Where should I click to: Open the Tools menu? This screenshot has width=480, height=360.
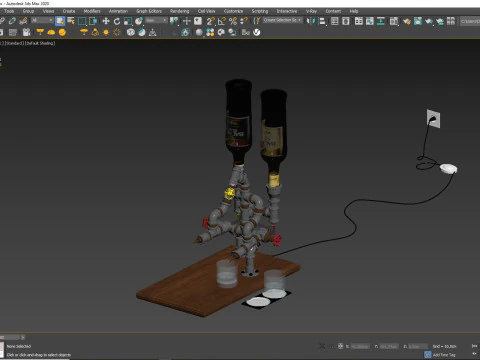click(x=9, y=11)
